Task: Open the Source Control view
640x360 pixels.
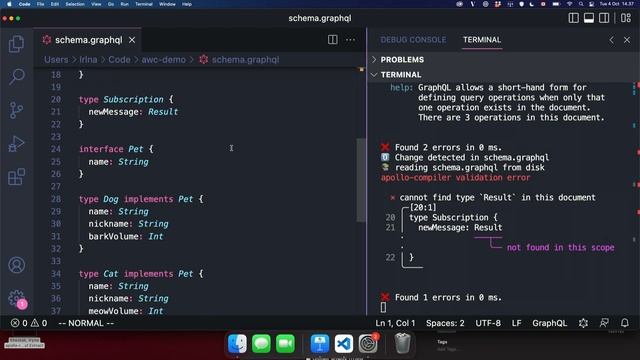Action: tap(16, 110)
